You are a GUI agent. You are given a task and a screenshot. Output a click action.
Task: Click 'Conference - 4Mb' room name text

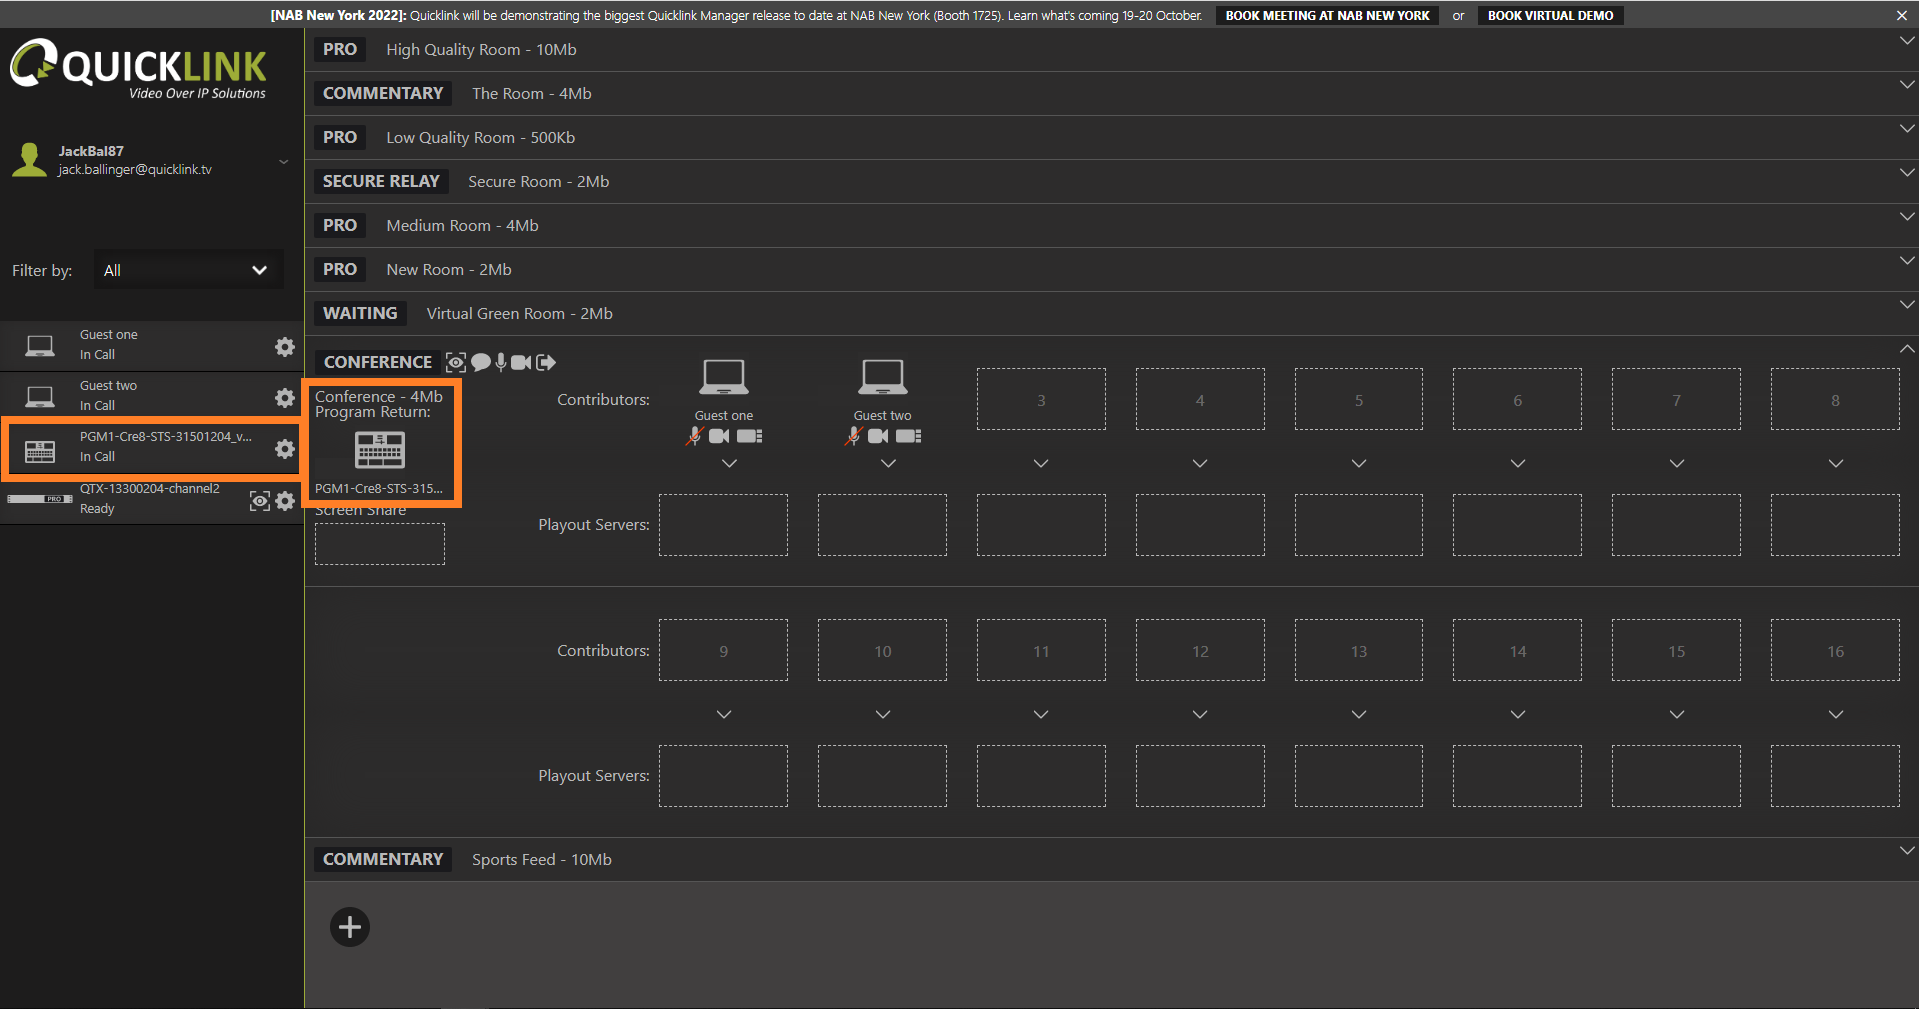pos(379,396)
